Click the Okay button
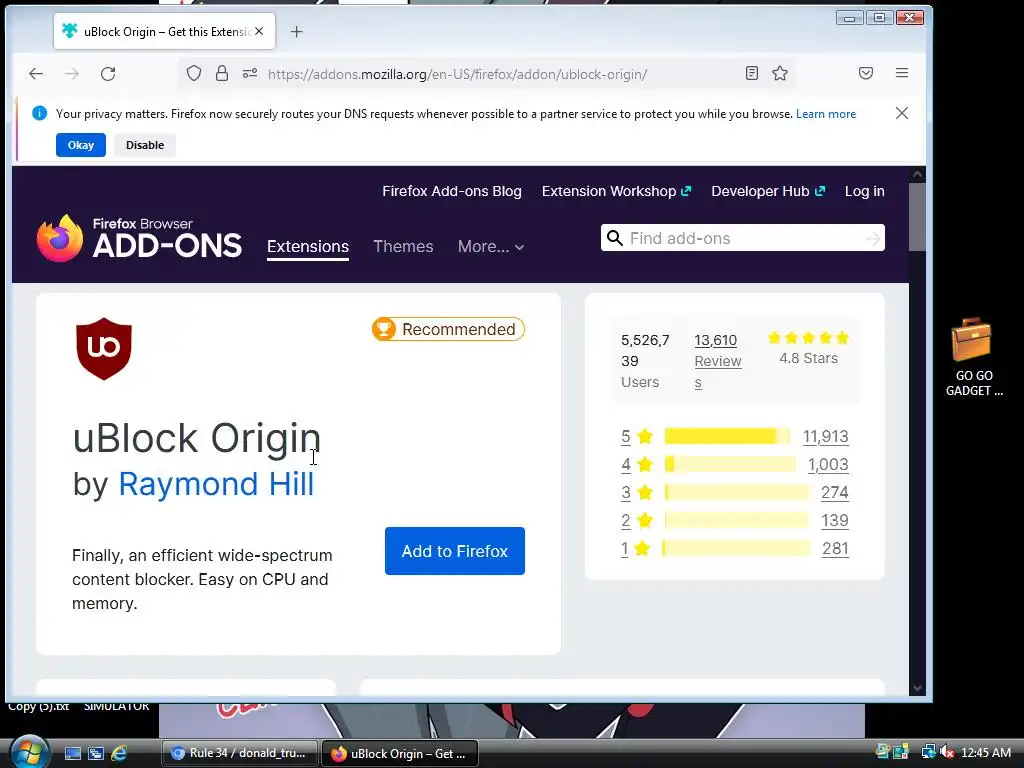This screenshot has width=1024, height=768. [x=81, y=145]
